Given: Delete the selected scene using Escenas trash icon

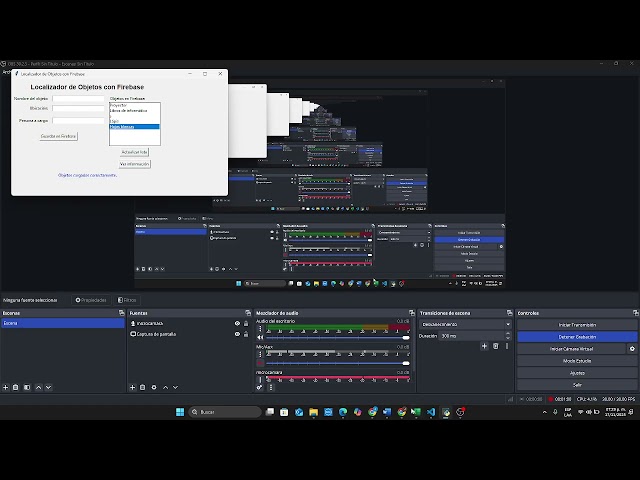Looking at the screenshot, I should 16,387.
